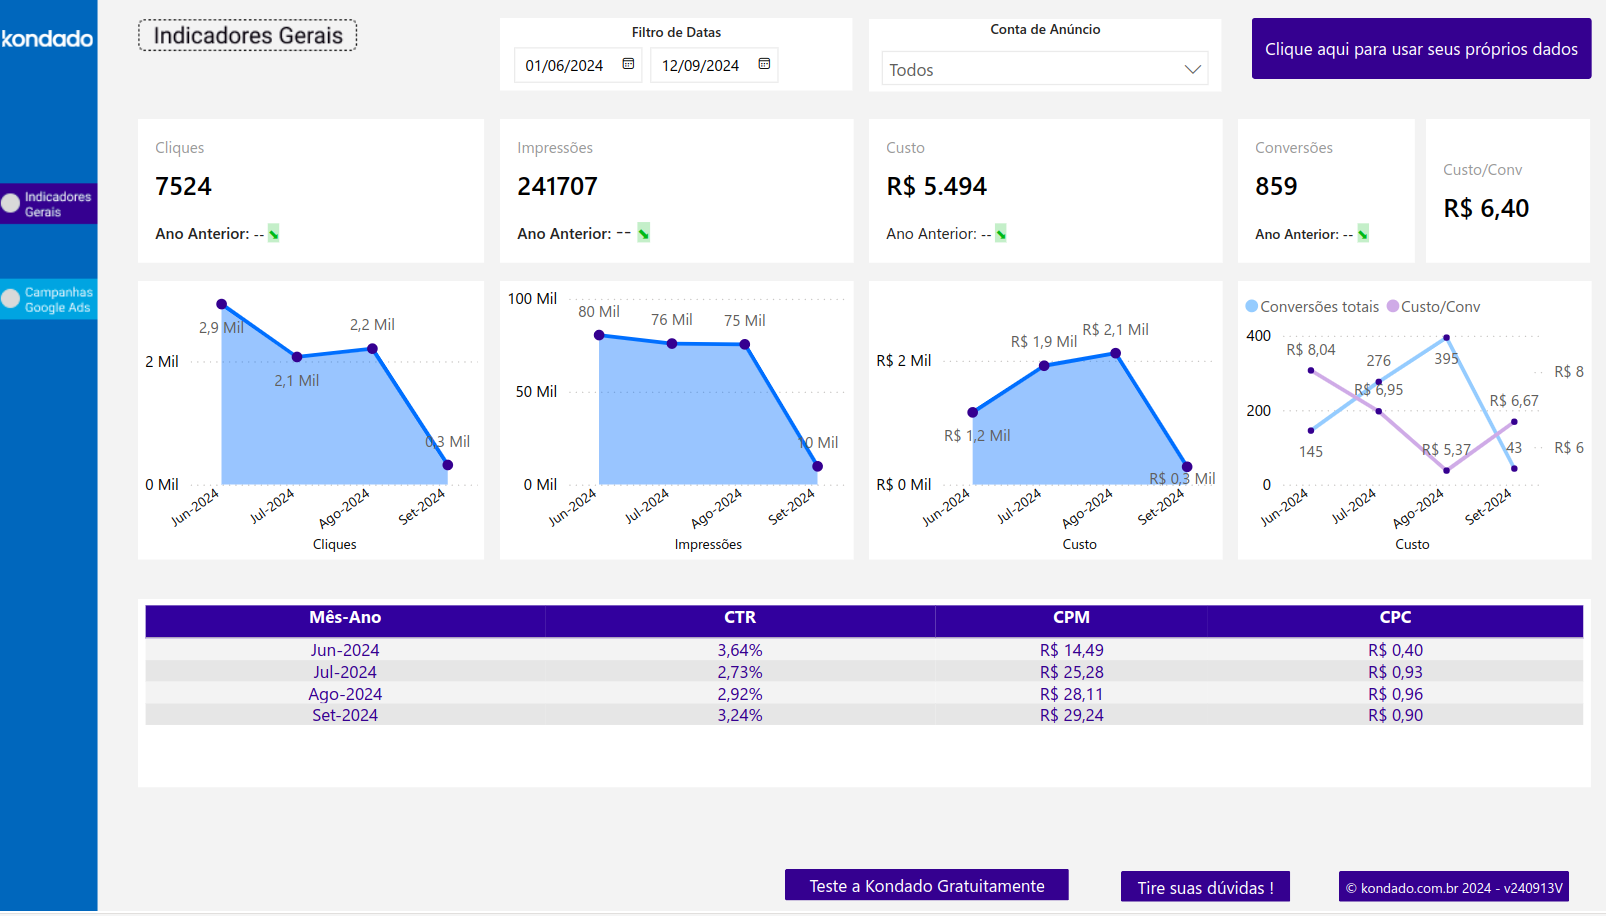Click the green trend arrow under Conversões

1362,234
